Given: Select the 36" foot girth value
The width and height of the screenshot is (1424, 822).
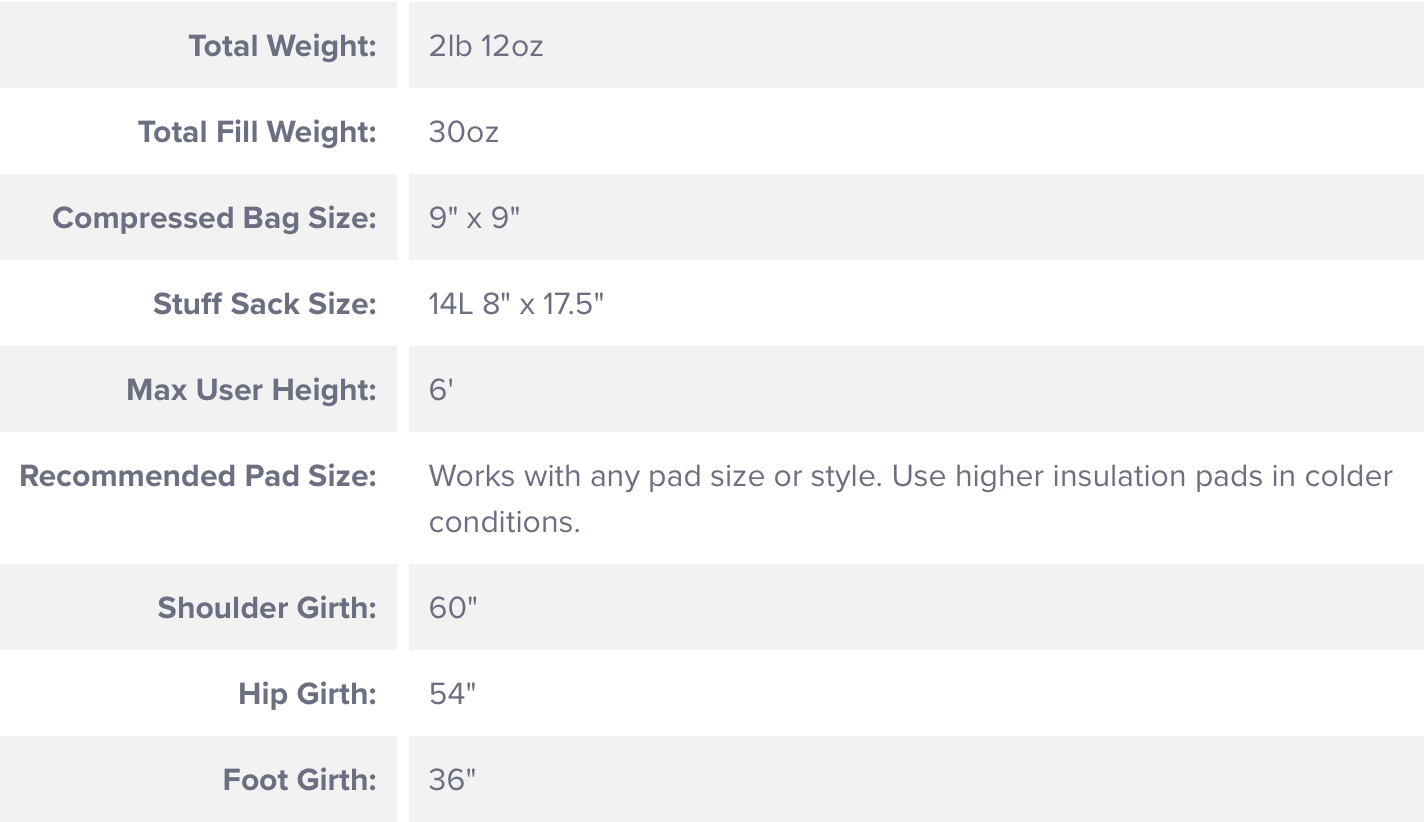Looking at the screenshot, I should [x=452, y=780].
